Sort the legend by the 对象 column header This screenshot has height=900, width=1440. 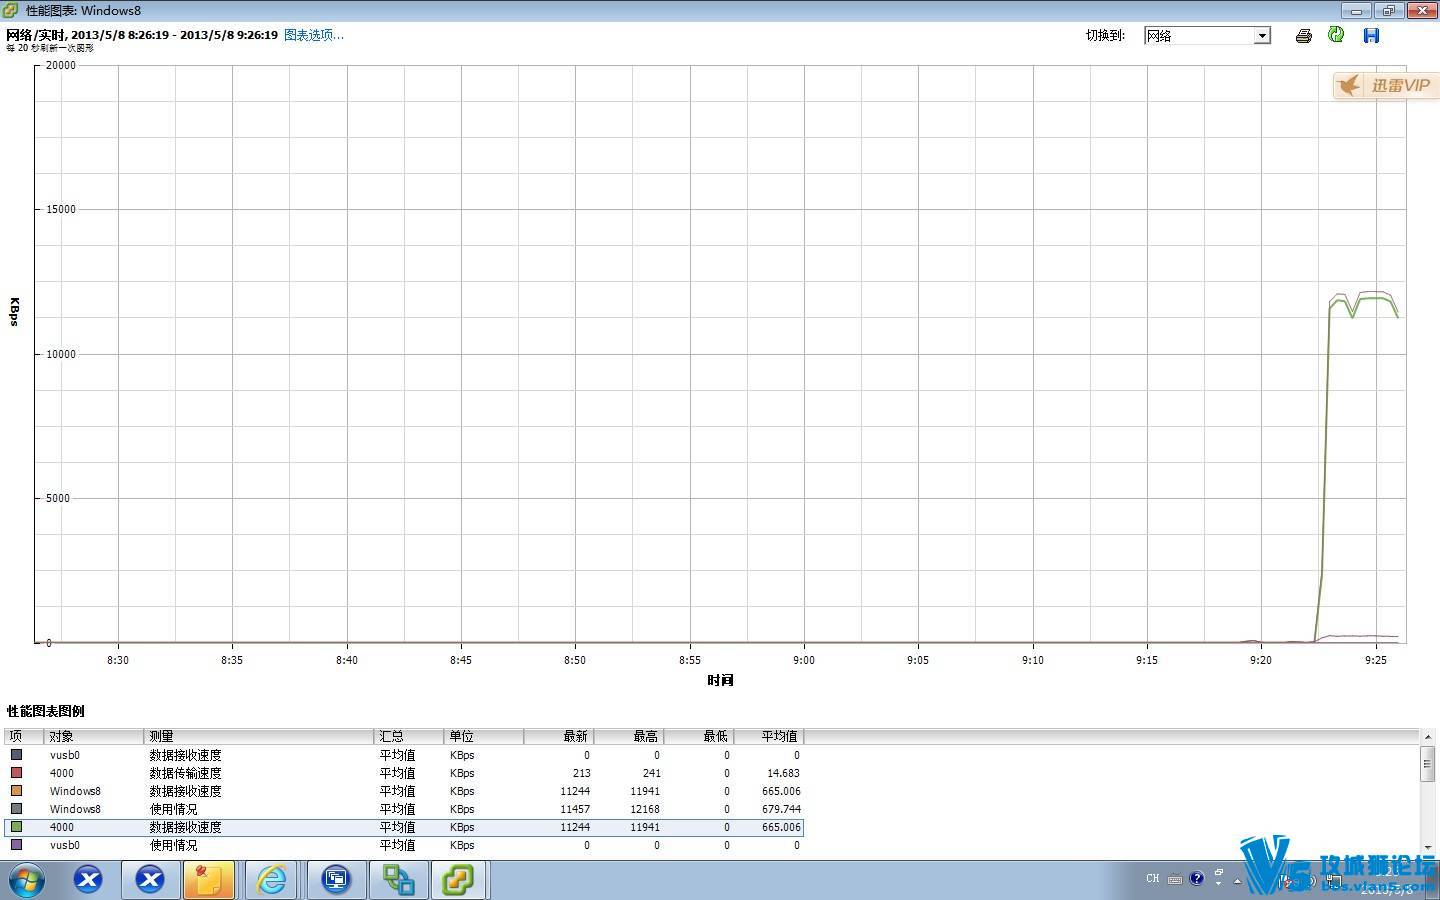[x=94, y=736]
